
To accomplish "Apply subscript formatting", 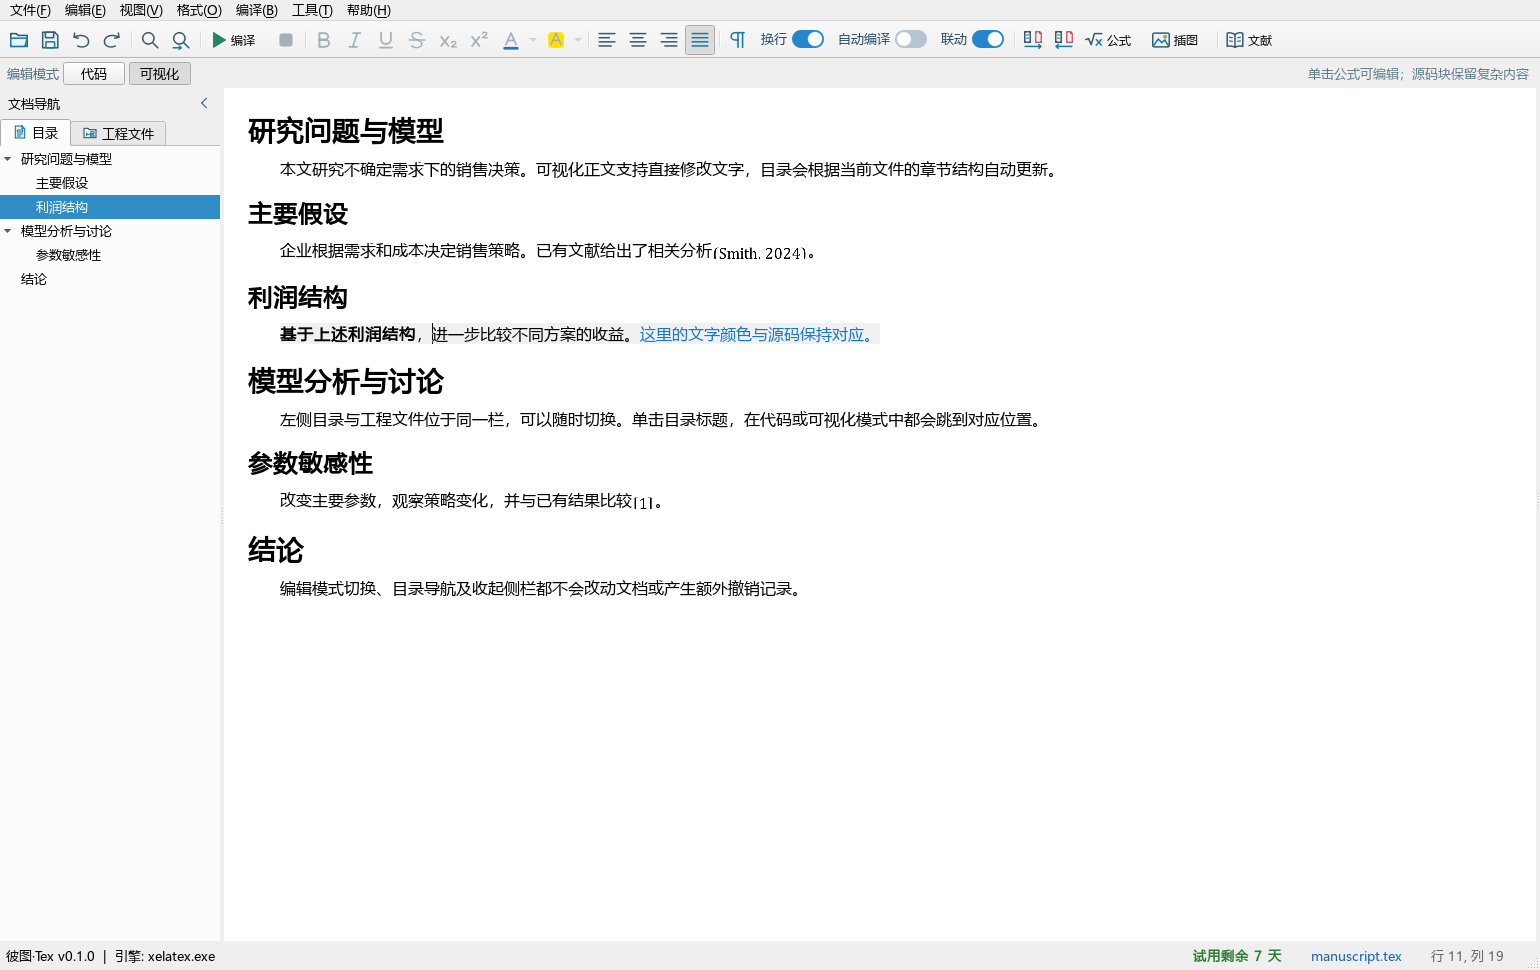I will [x=448, y=40].
